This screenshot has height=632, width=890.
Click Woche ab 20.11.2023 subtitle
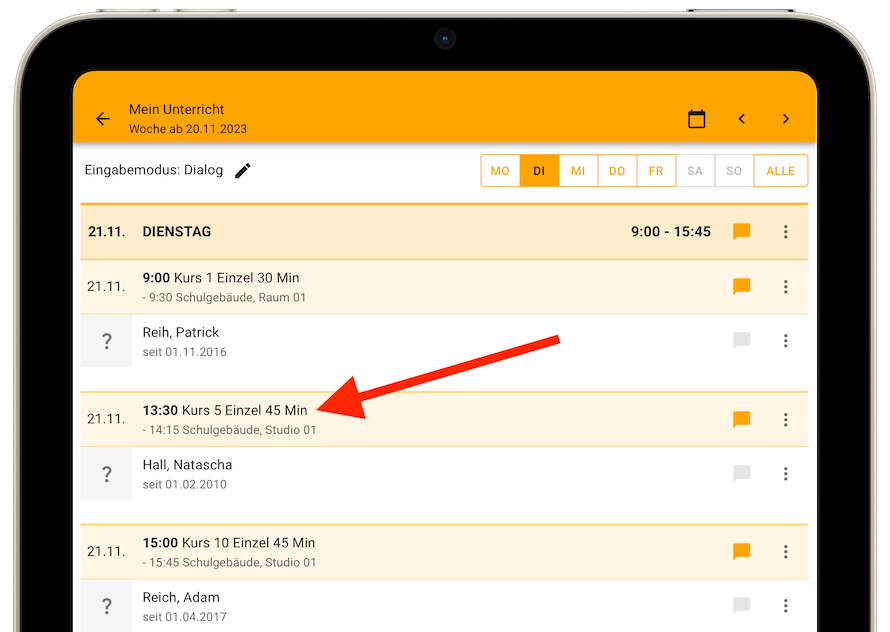click(188, 129)
